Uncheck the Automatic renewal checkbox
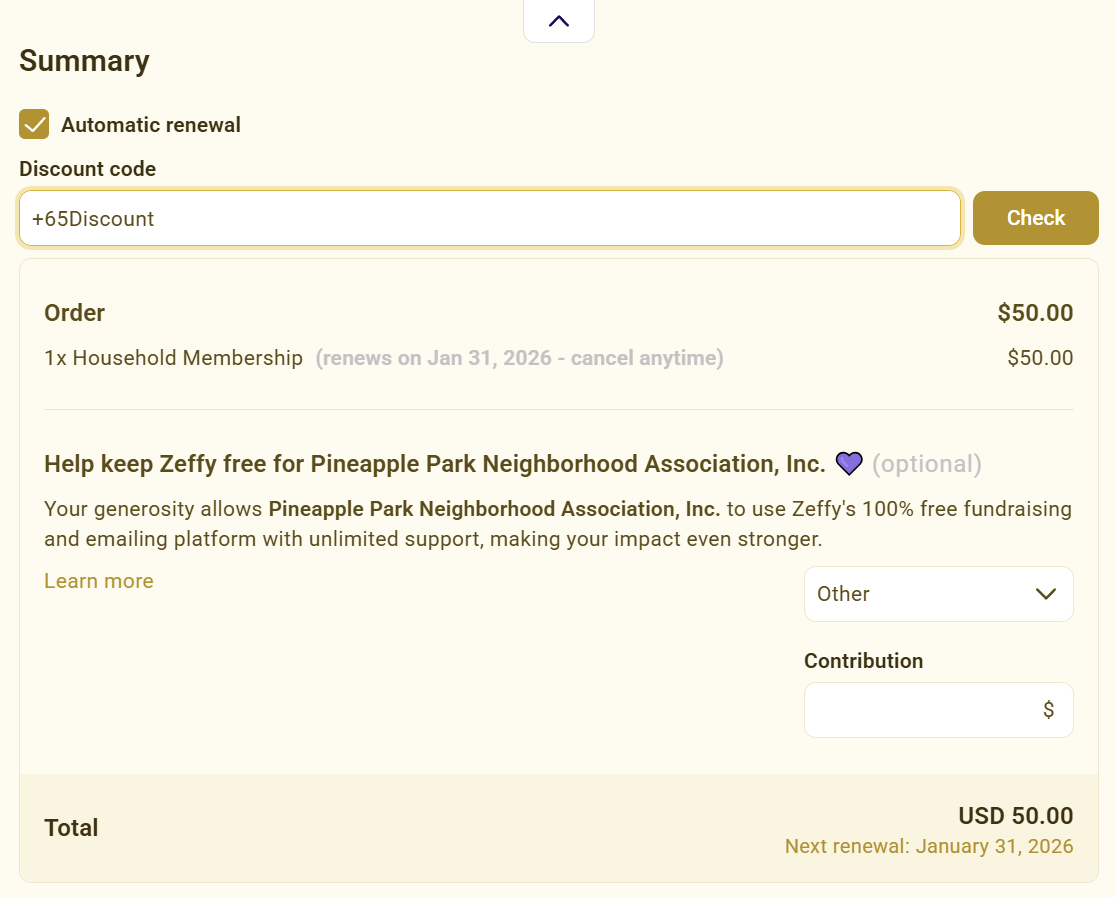The height and width of the screenshot is (897, 1116). [34, 125]
